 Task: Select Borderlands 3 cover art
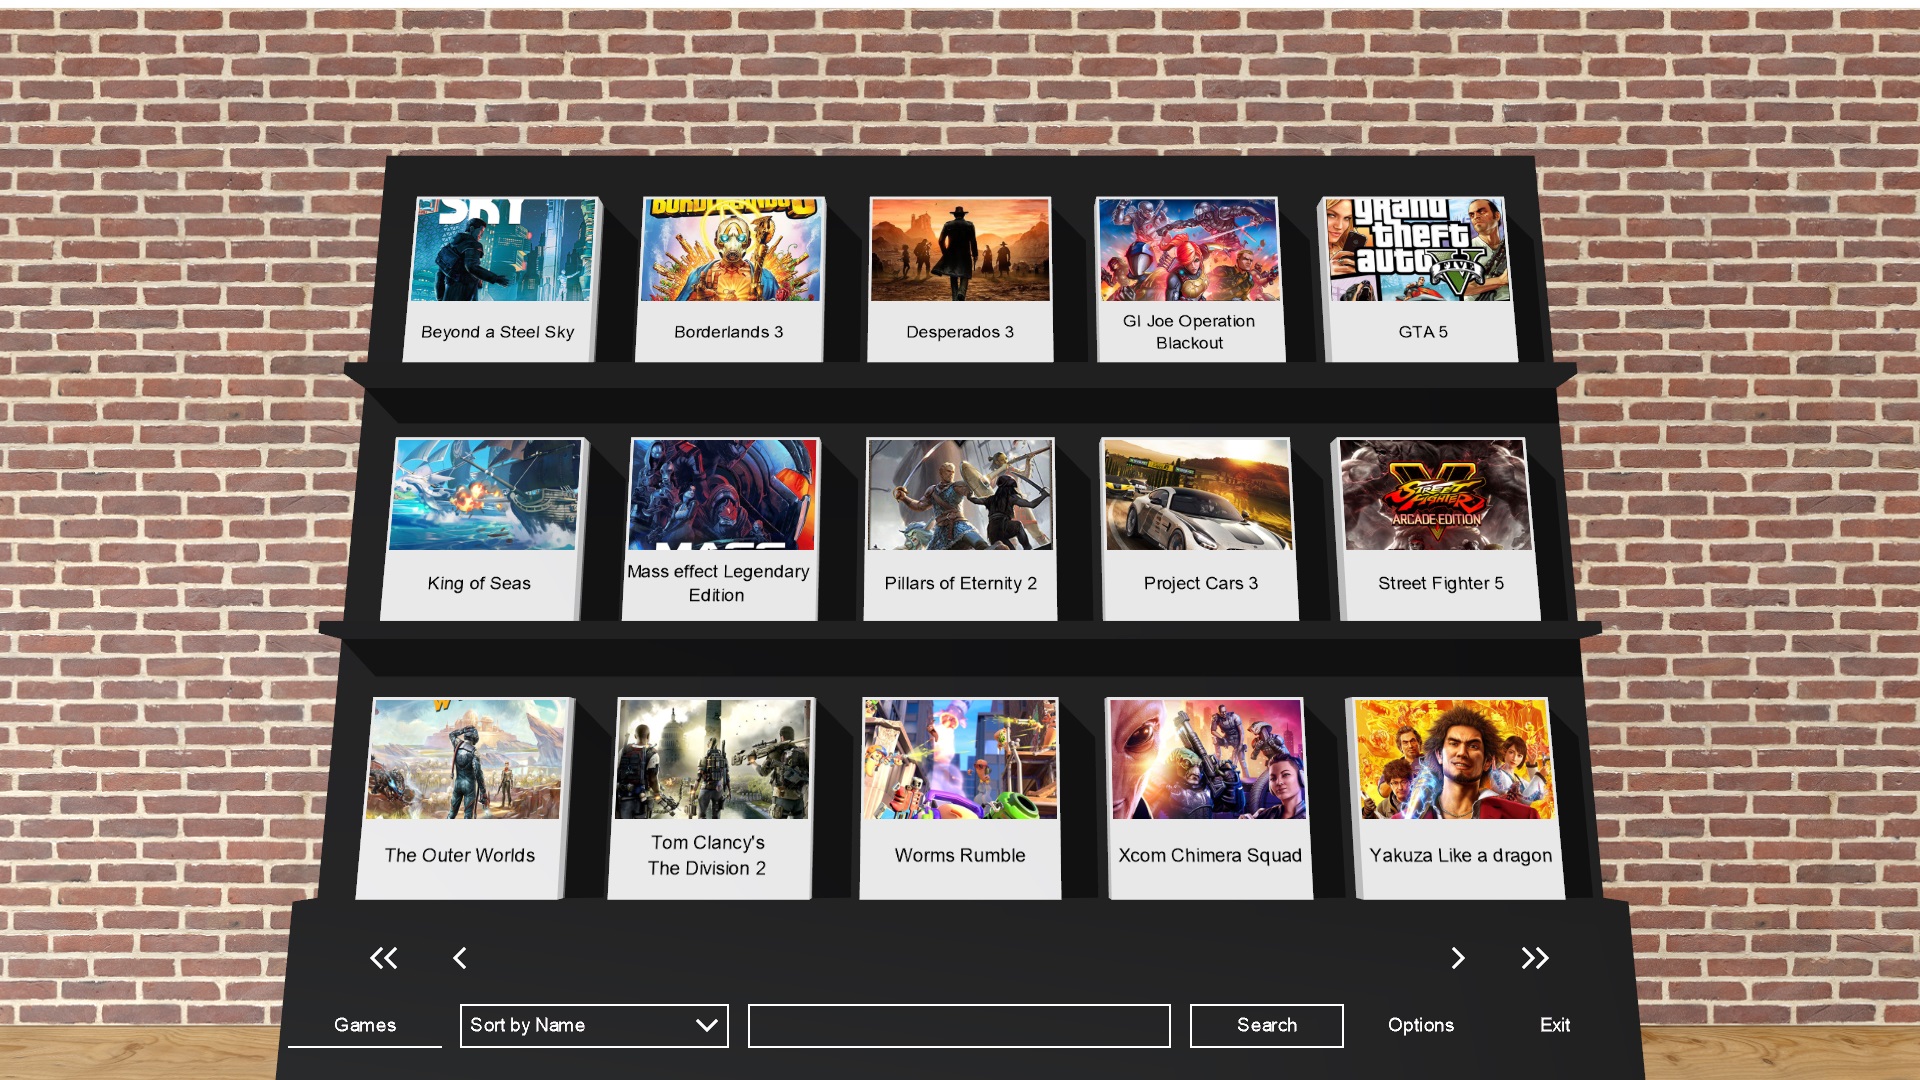coord(731,249)
